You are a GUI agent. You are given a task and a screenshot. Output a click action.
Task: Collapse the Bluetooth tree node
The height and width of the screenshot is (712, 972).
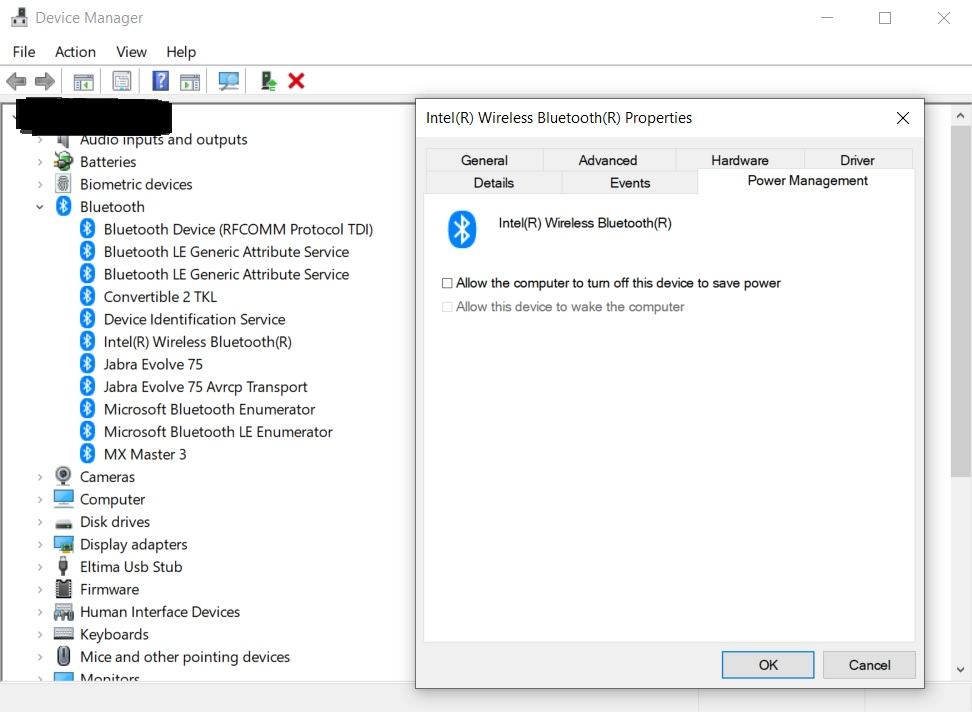pos(40,207)
